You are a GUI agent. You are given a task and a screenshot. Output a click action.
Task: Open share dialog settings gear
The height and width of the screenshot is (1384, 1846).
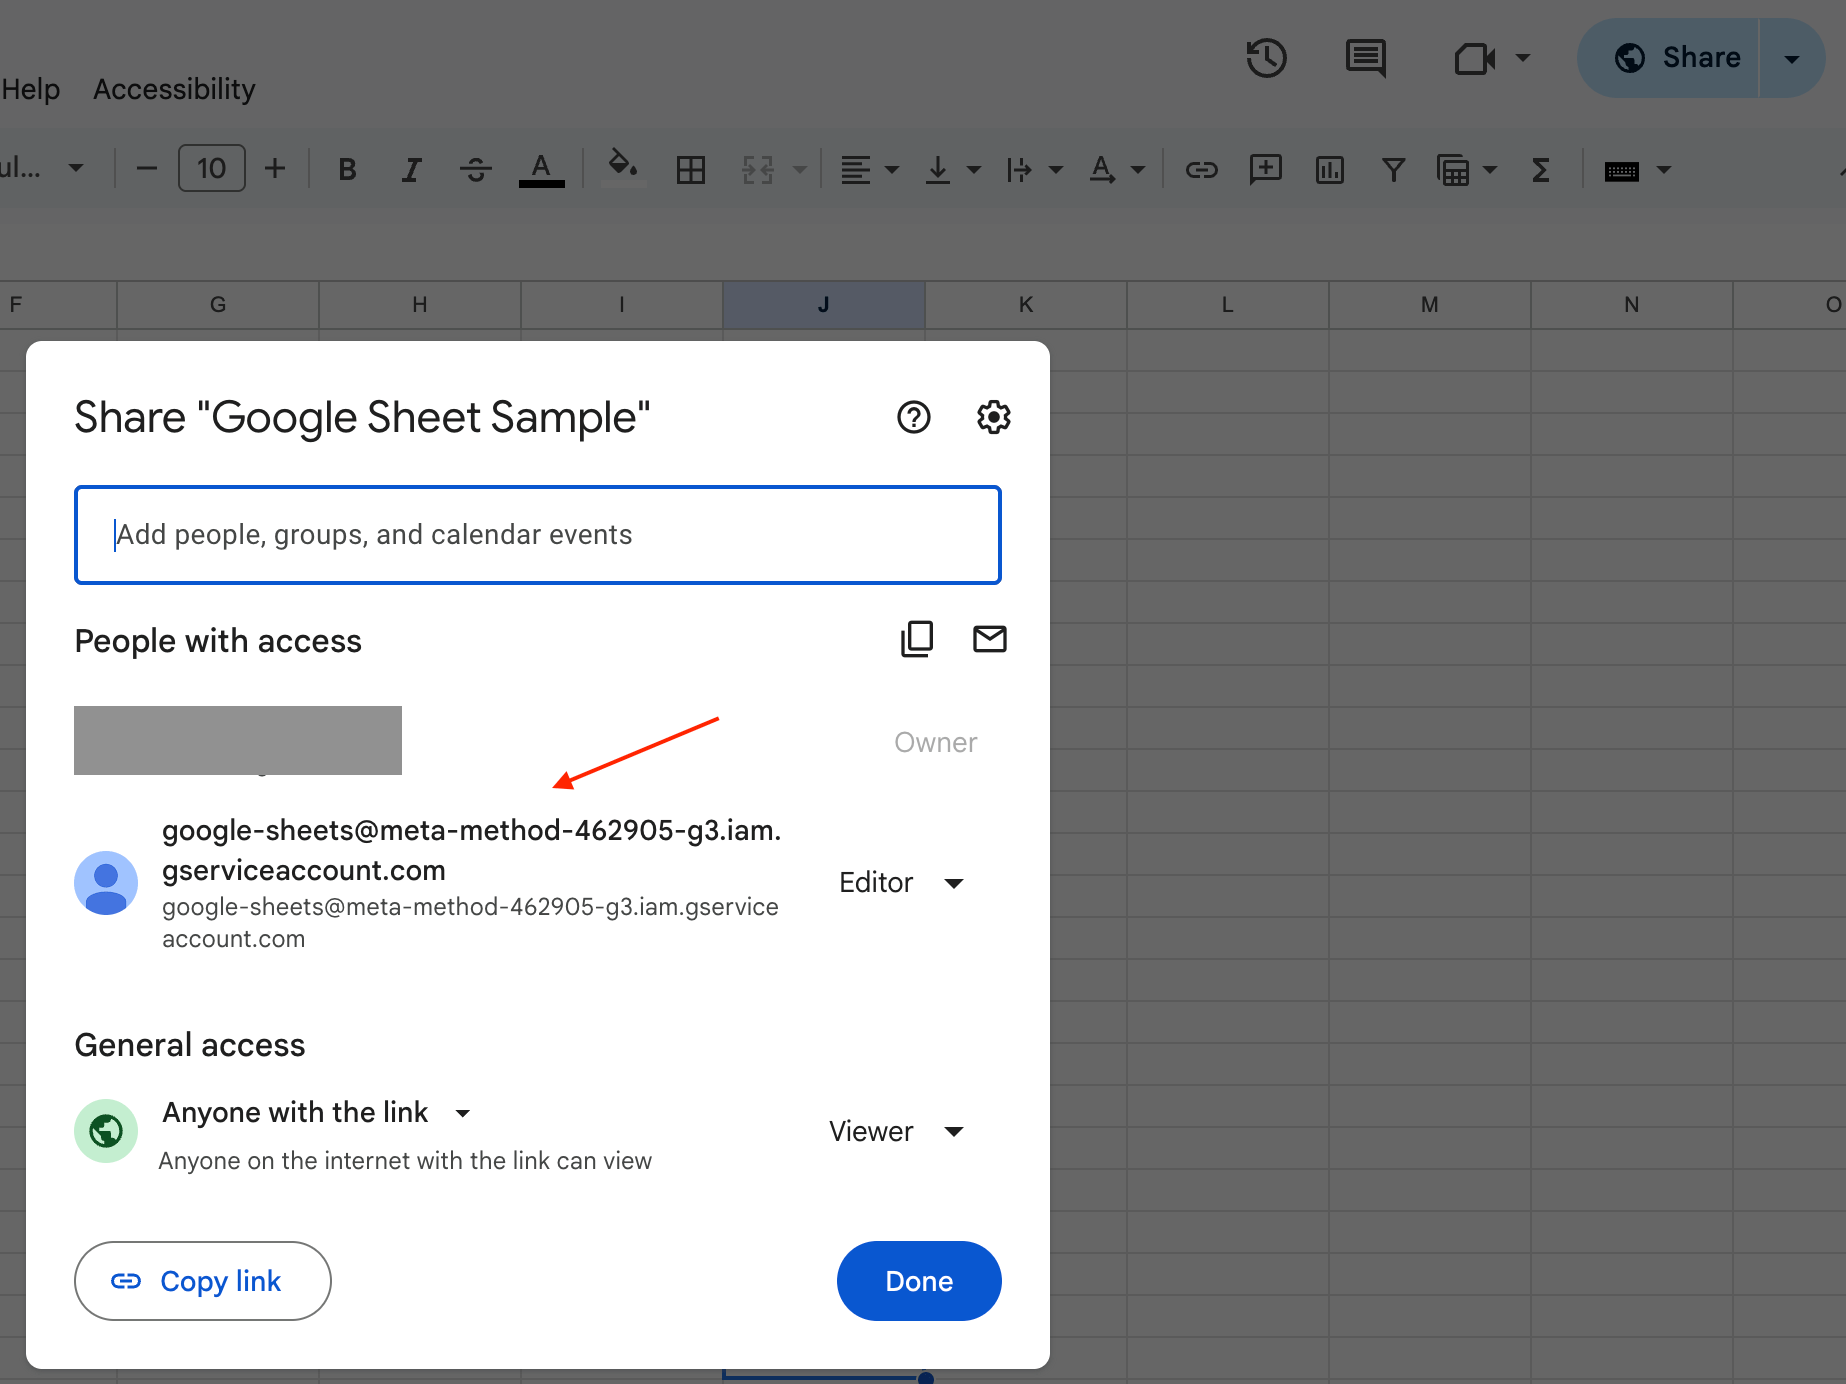coord(993,417)
